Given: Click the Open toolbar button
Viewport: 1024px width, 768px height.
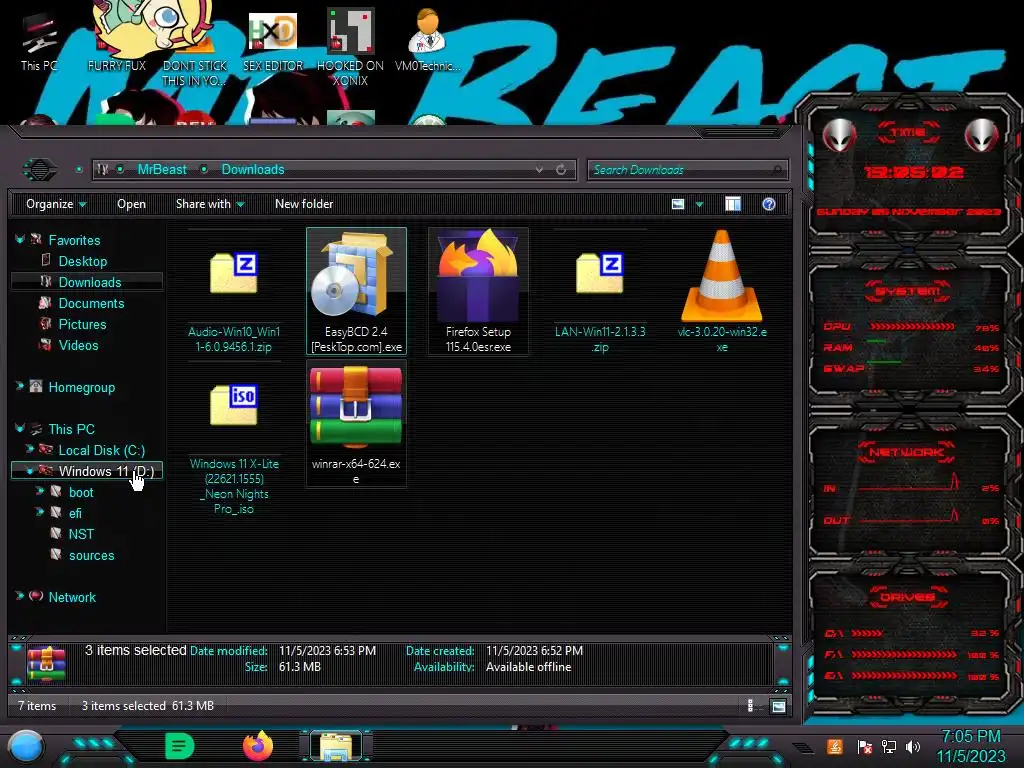Looking at the screenshot, I should pos(131,204).
